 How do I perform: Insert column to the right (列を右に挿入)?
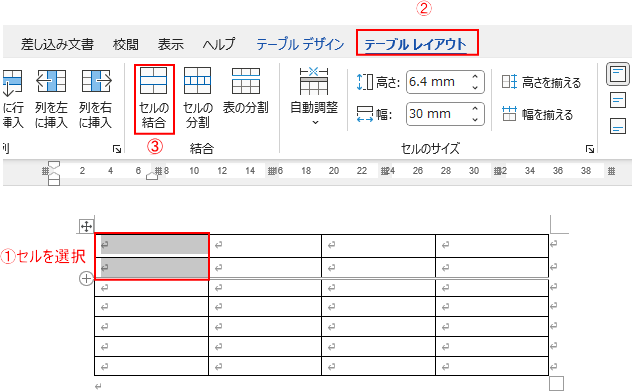96,98
